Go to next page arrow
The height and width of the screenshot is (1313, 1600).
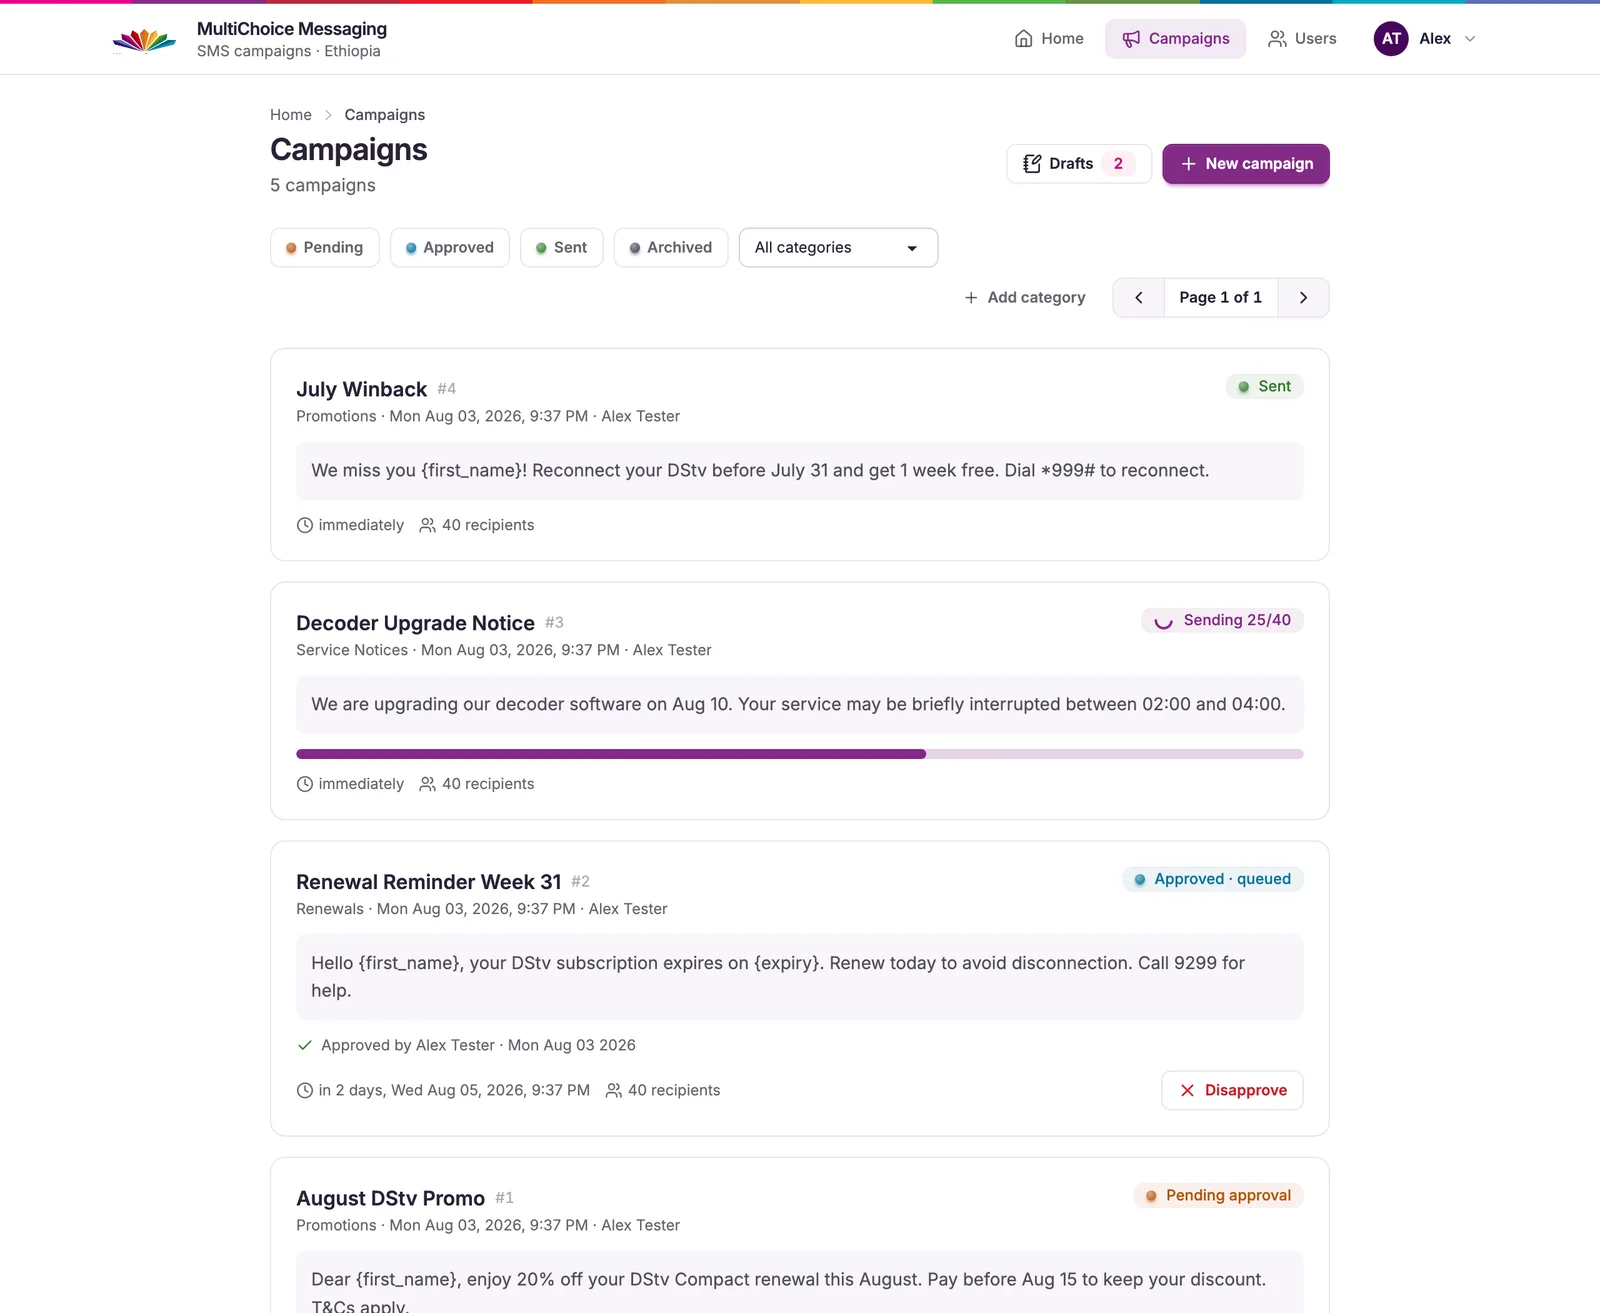pyautogui.click(x=1303, y=298)
